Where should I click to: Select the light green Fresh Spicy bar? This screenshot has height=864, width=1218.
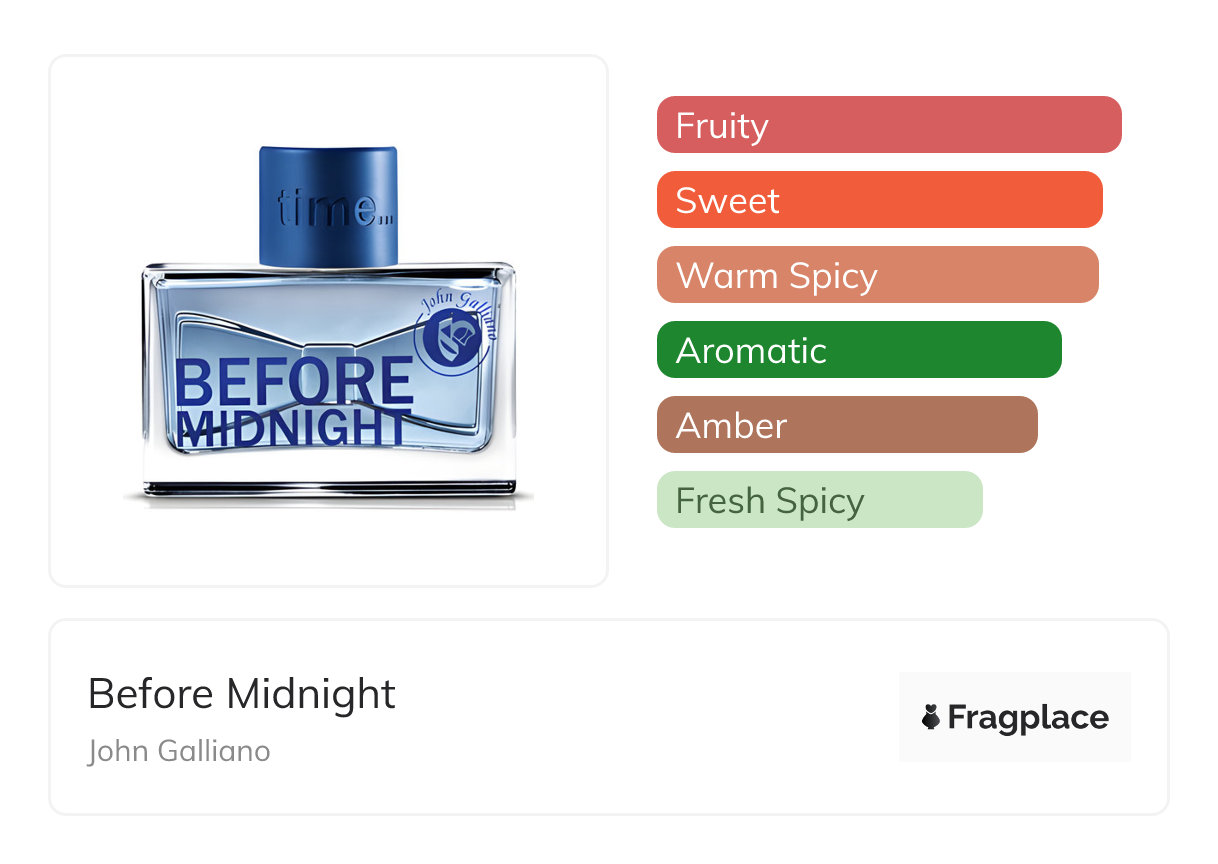pos(819,500)
